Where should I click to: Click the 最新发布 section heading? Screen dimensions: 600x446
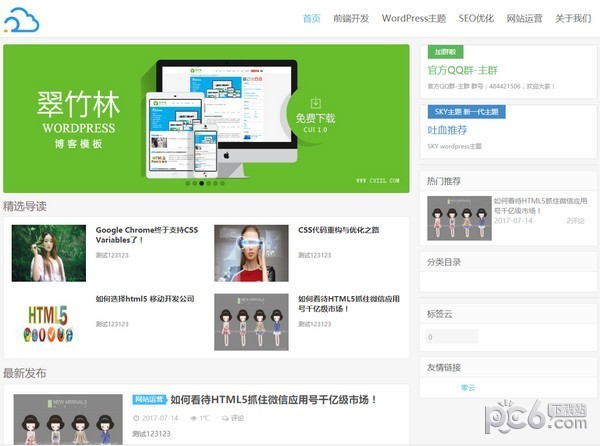click(25, 373)
